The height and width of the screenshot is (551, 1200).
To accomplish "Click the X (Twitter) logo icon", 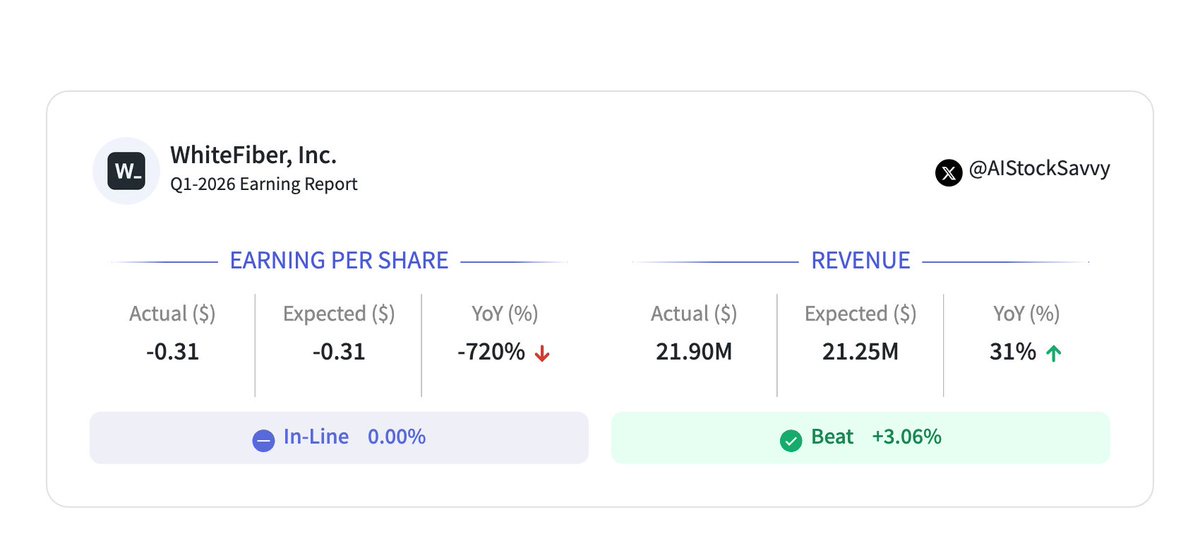I will click(948, 172).
